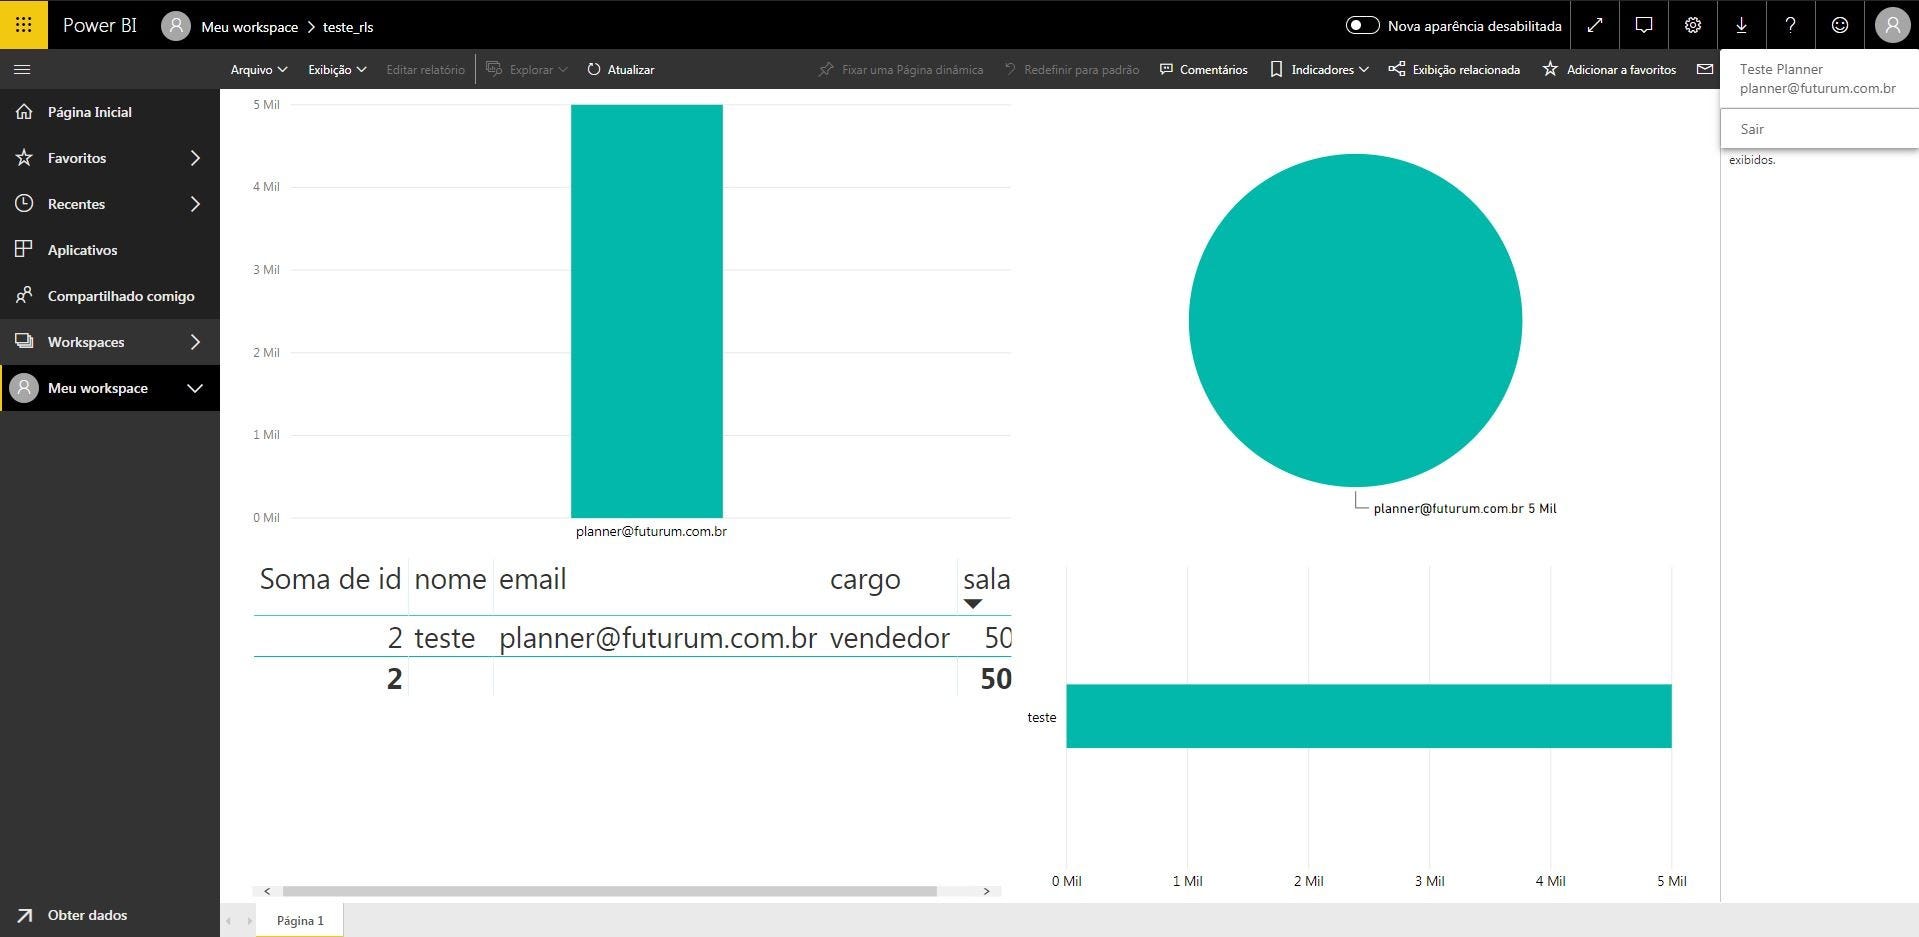Click Sair to sign out
Viewport: 1919px width, 937px height.
pyautogui.click(x=1752, y=129)
